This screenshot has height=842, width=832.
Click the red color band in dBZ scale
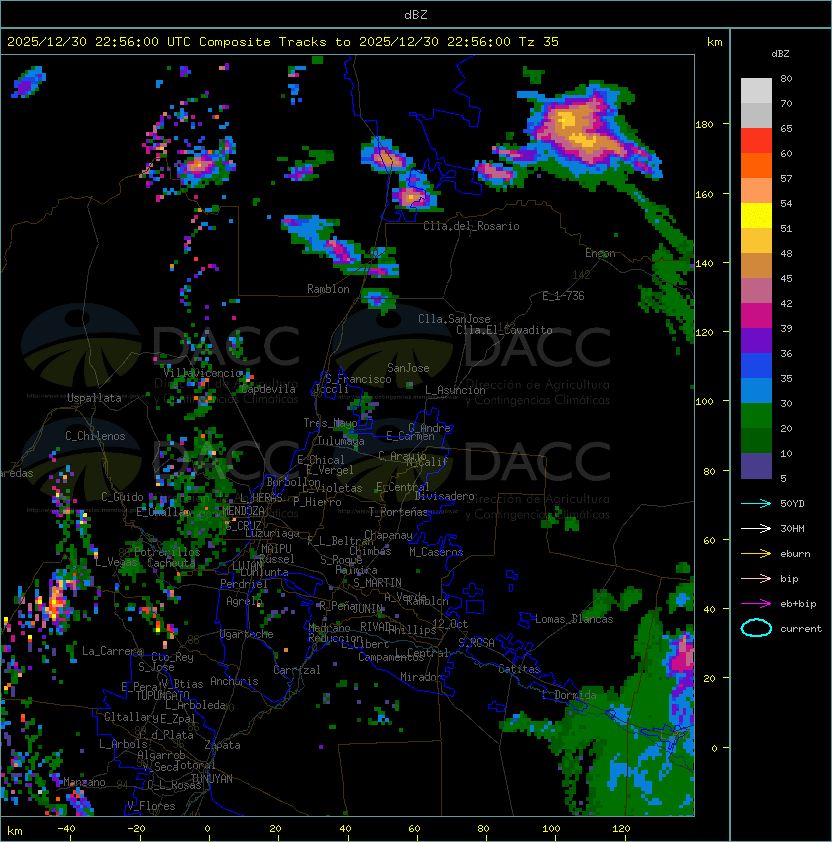756,141
